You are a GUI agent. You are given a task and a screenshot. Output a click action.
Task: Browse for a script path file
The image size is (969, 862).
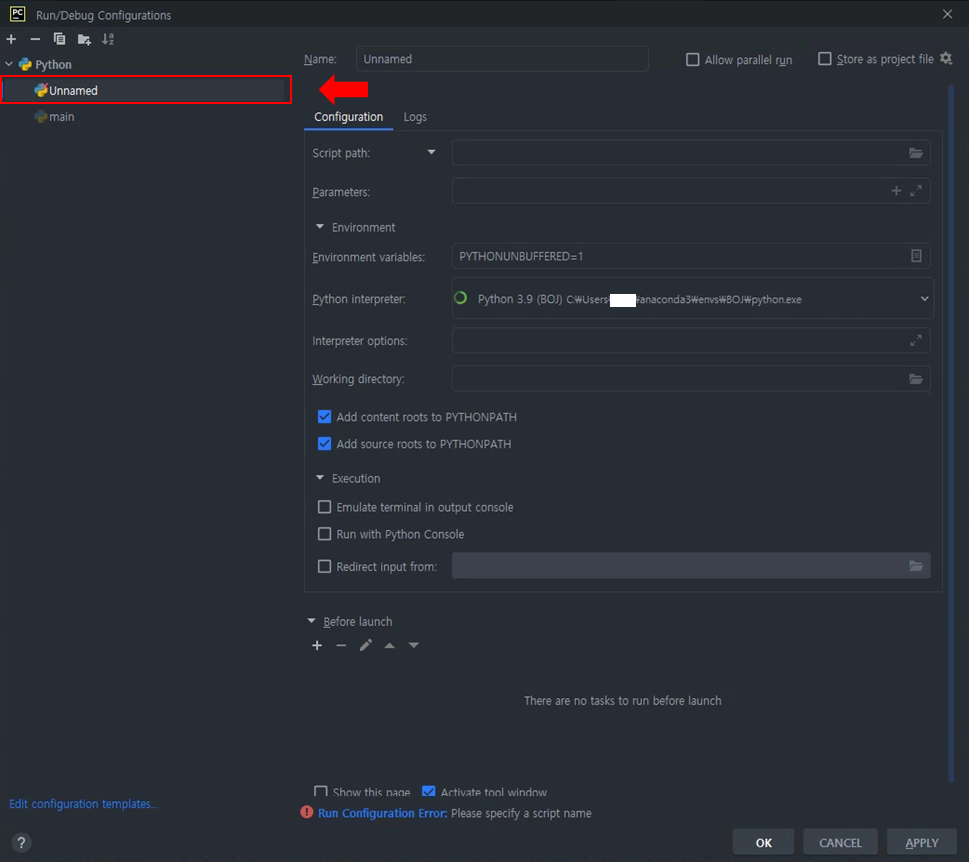tap(915, 153)
